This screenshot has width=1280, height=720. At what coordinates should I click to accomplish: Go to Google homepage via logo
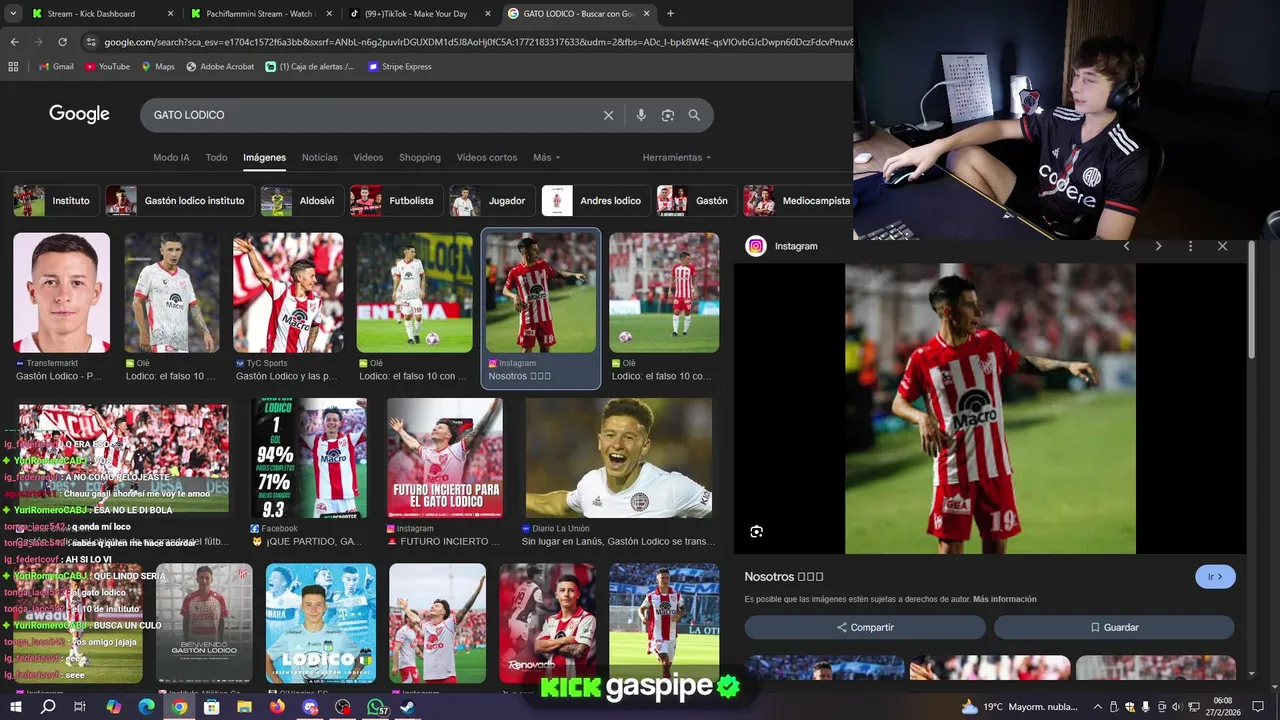click(x=79, y=114)
